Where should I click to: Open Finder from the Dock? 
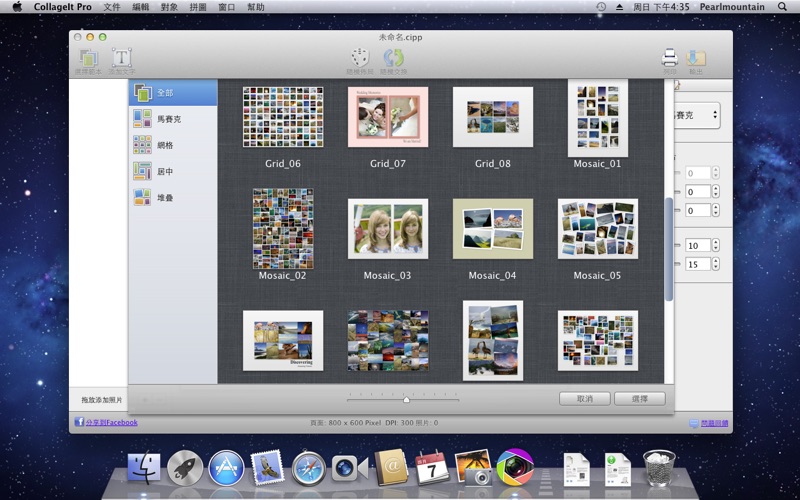point(143,467)
